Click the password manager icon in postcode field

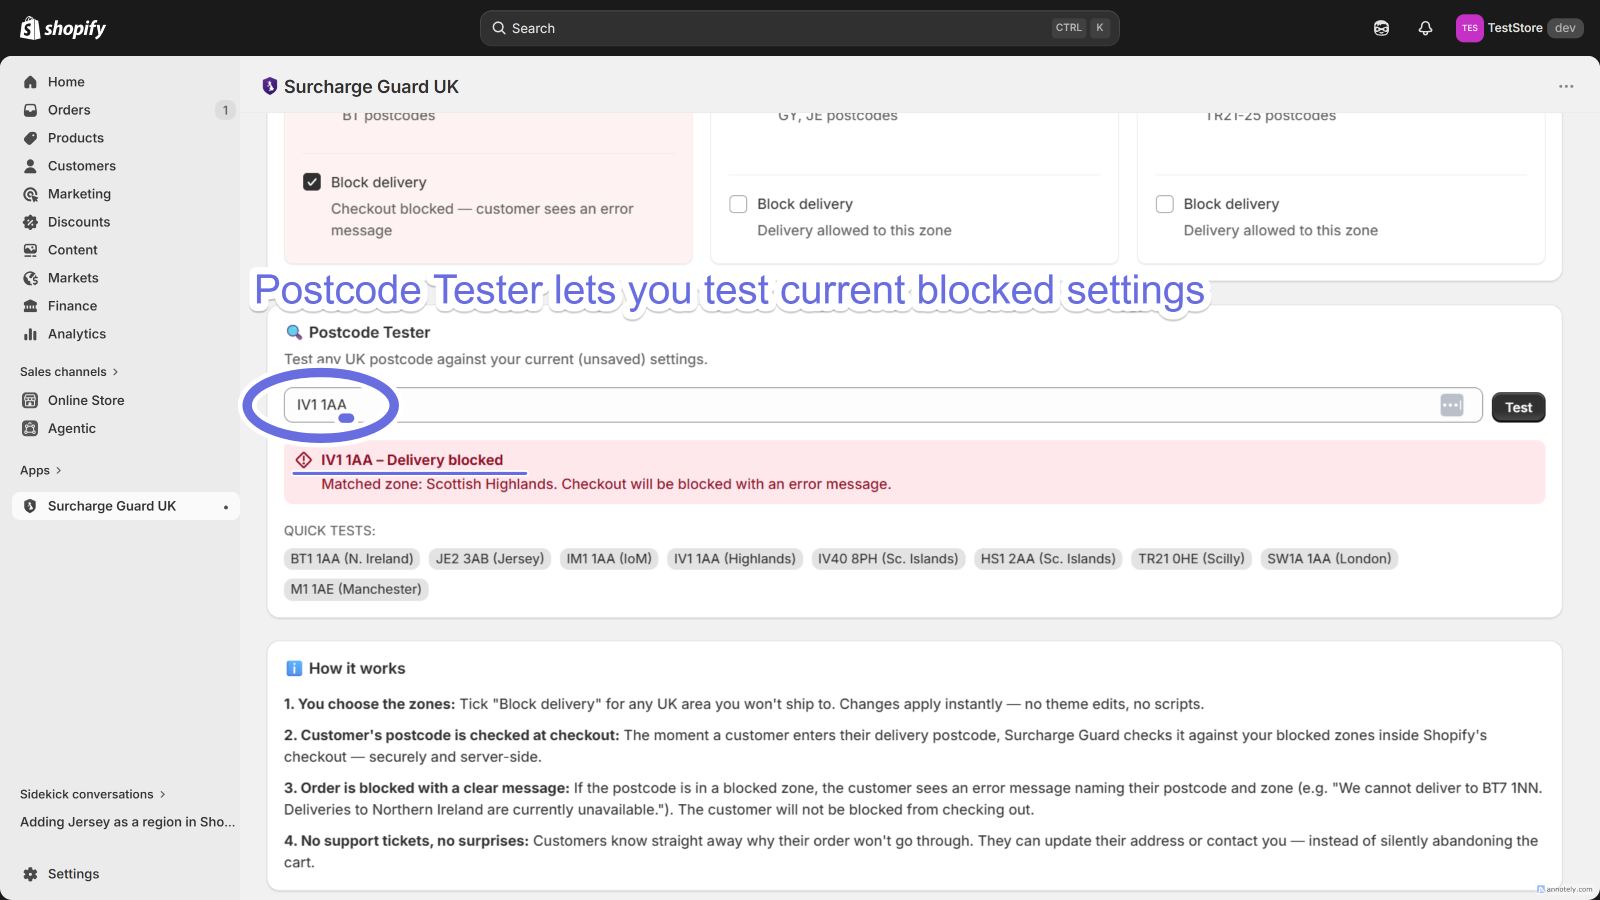(1452, 405)
